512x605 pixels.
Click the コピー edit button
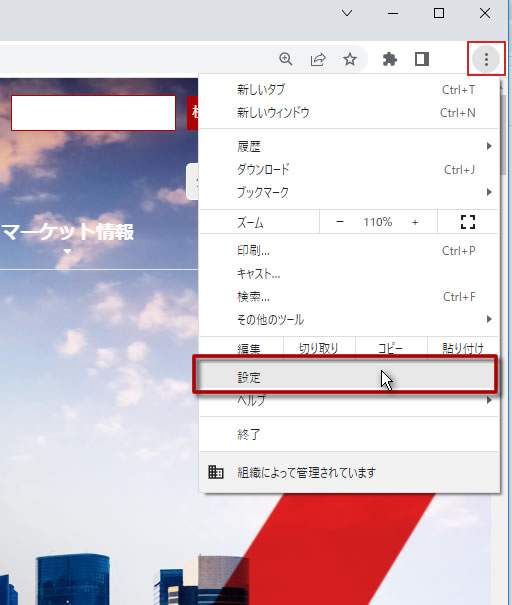pyautogui.click(x=391, y=348)
